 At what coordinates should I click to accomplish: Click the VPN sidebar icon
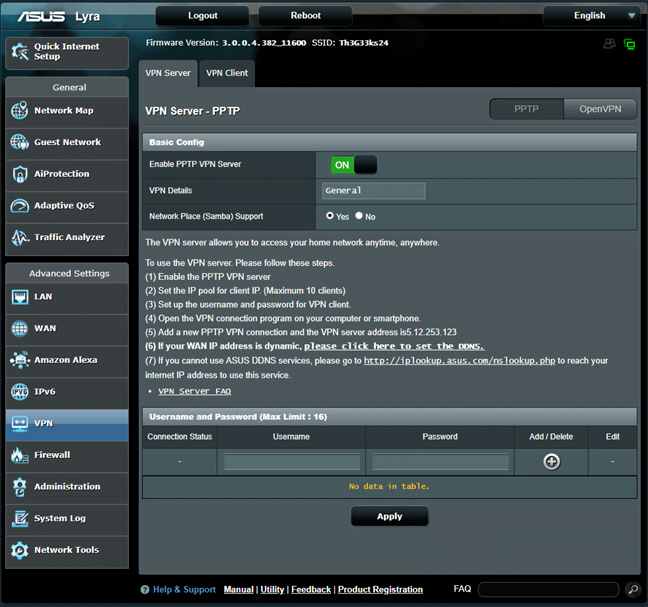pyautogui.click(x=19, y=423)
